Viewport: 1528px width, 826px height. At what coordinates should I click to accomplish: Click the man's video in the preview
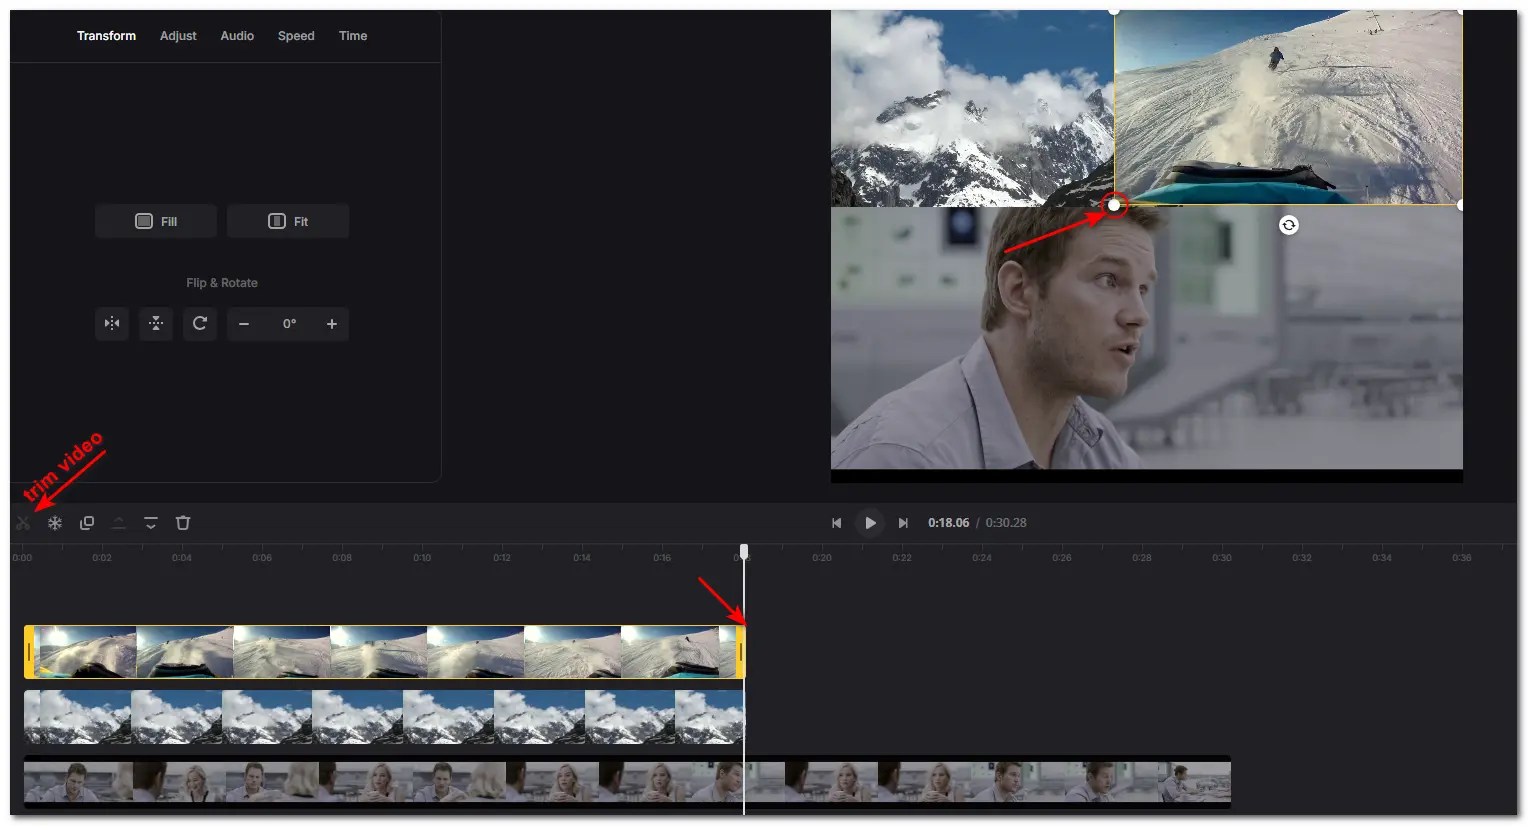coord(1147,338)
